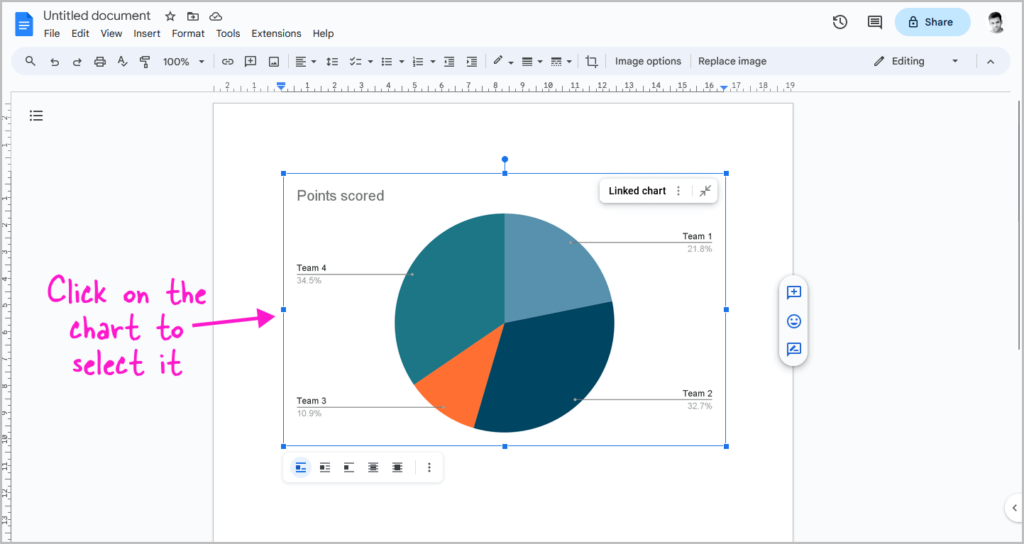The height and width of the screenshot is (544, 1024).
Task: Click the Replace image button
Action: (x=732, y=61)
